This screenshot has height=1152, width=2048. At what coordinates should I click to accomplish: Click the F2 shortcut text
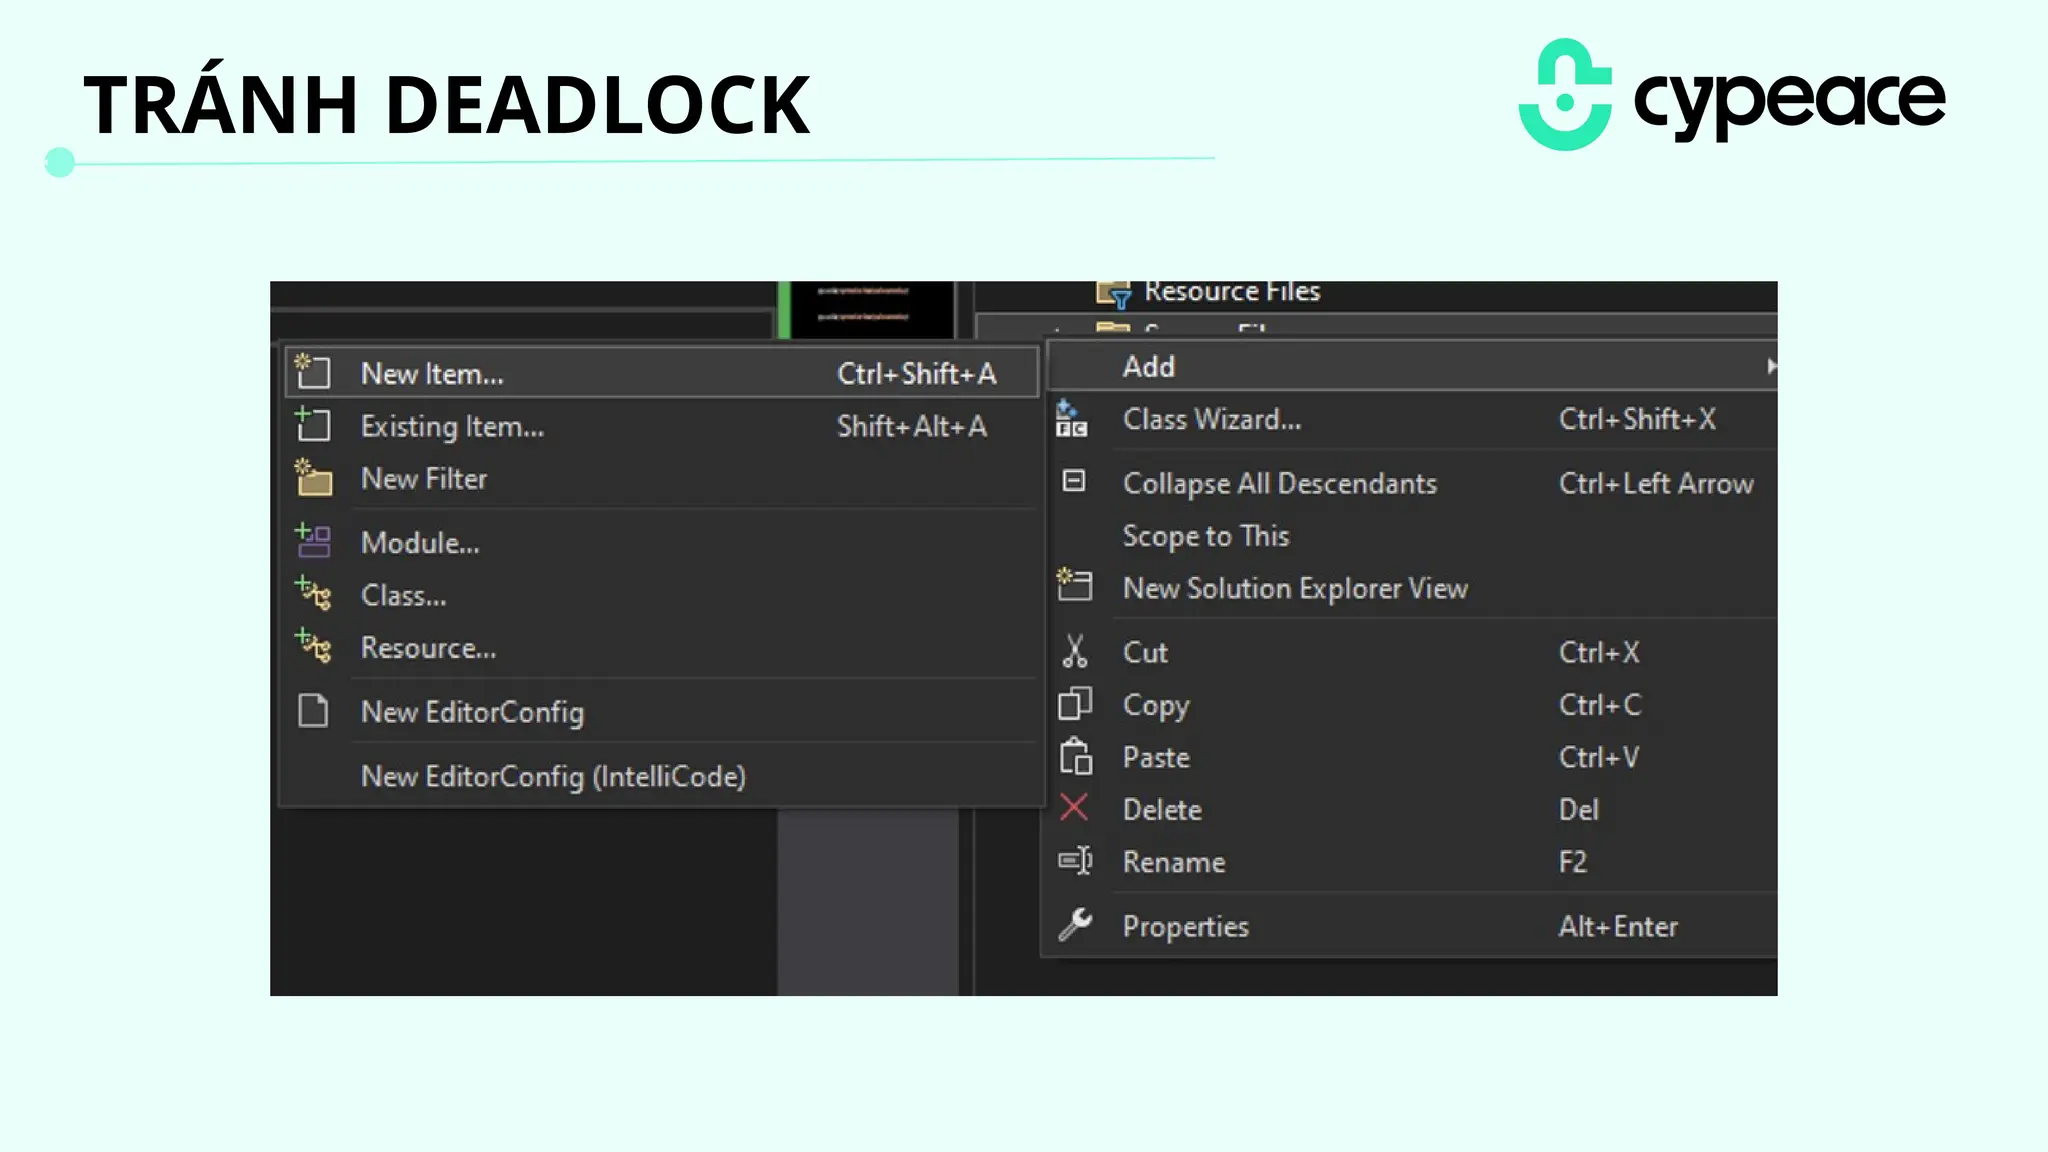1572,862
